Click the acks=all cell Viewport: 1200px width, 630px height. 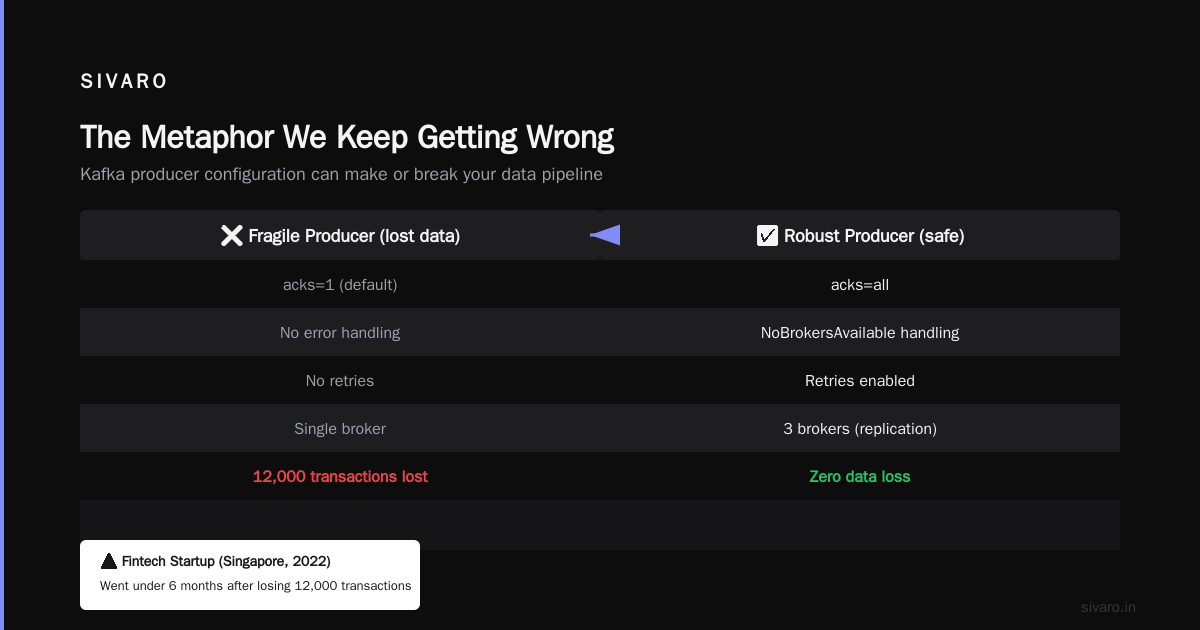coord(860,284)
